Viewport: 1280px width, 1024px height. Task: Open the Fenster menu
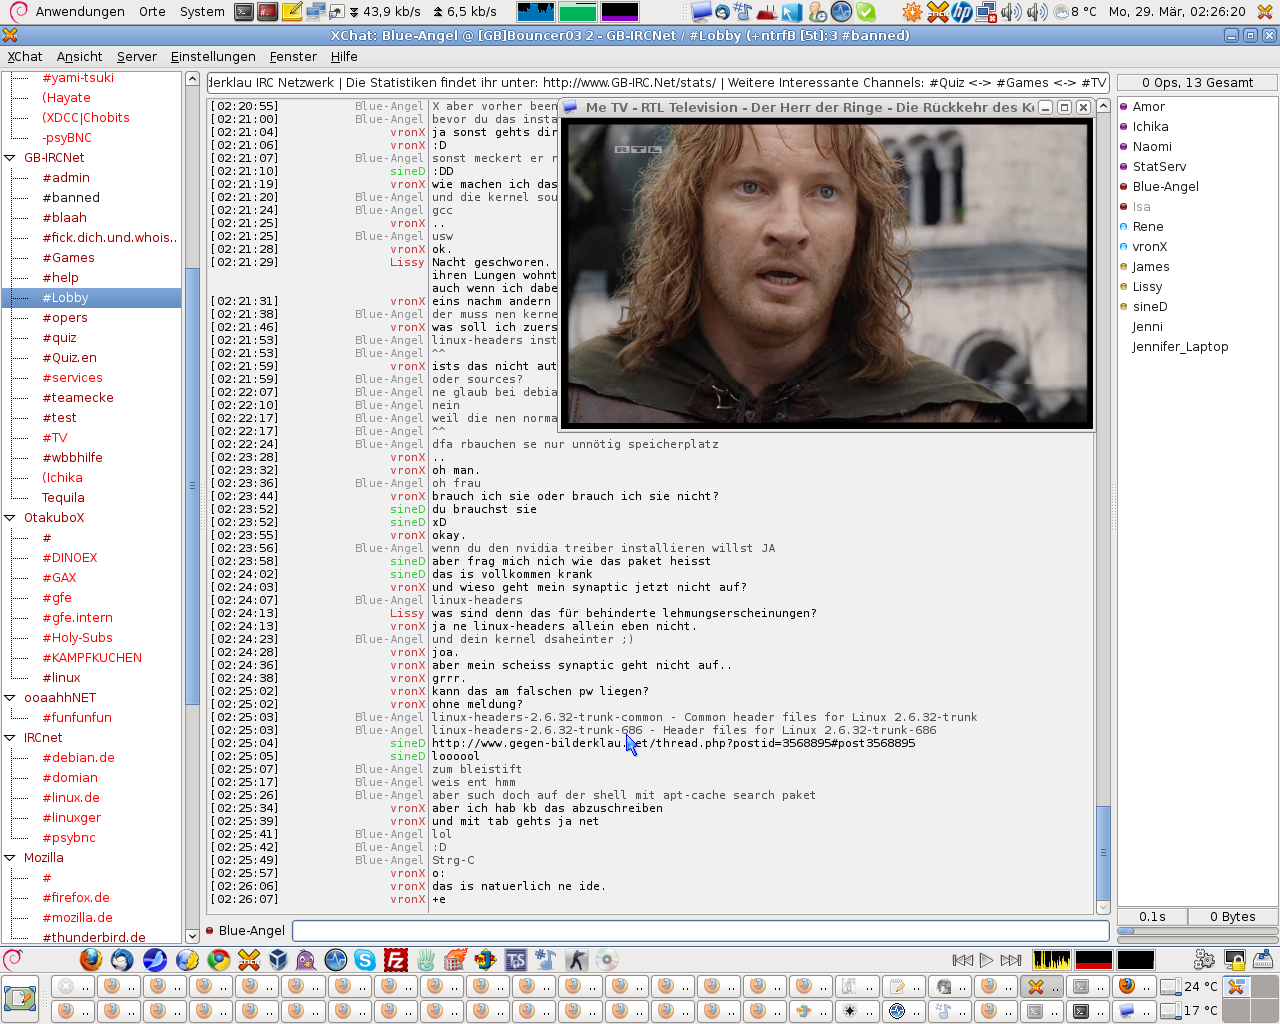(x=293, y=57)
